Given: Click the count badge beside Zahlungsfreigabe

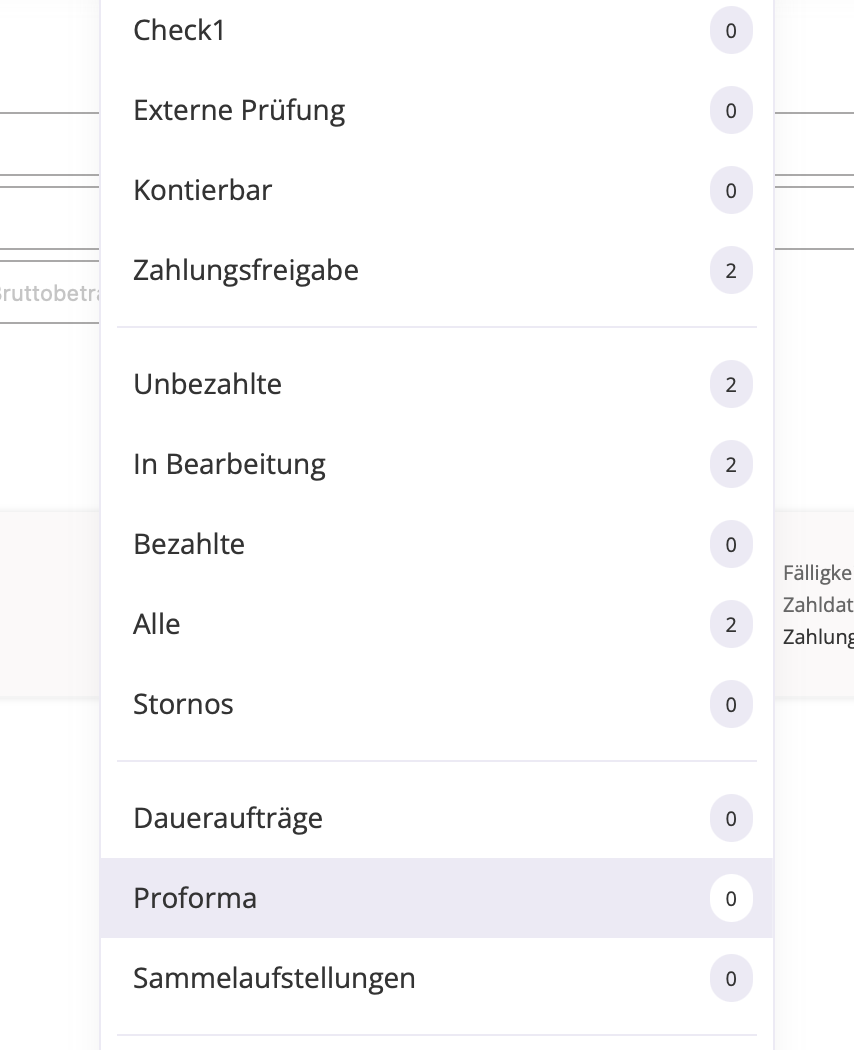Looking at the screenshot, I should (x=731, y=271).
